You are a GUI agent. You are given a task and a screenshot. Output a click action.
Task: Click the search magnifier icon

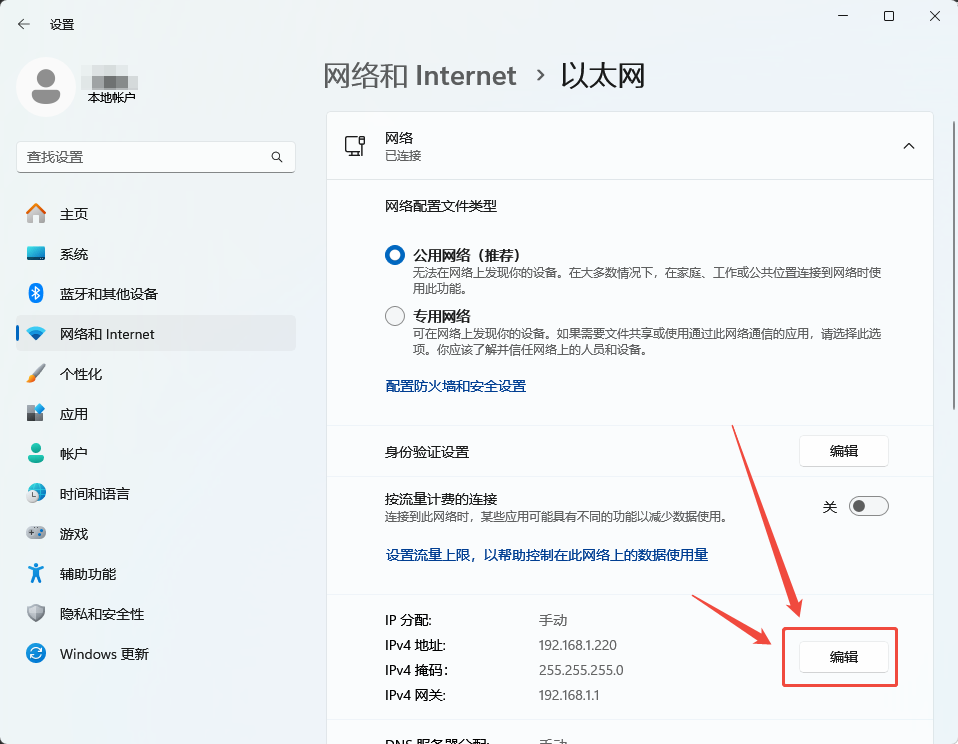[x=277, y=157]
